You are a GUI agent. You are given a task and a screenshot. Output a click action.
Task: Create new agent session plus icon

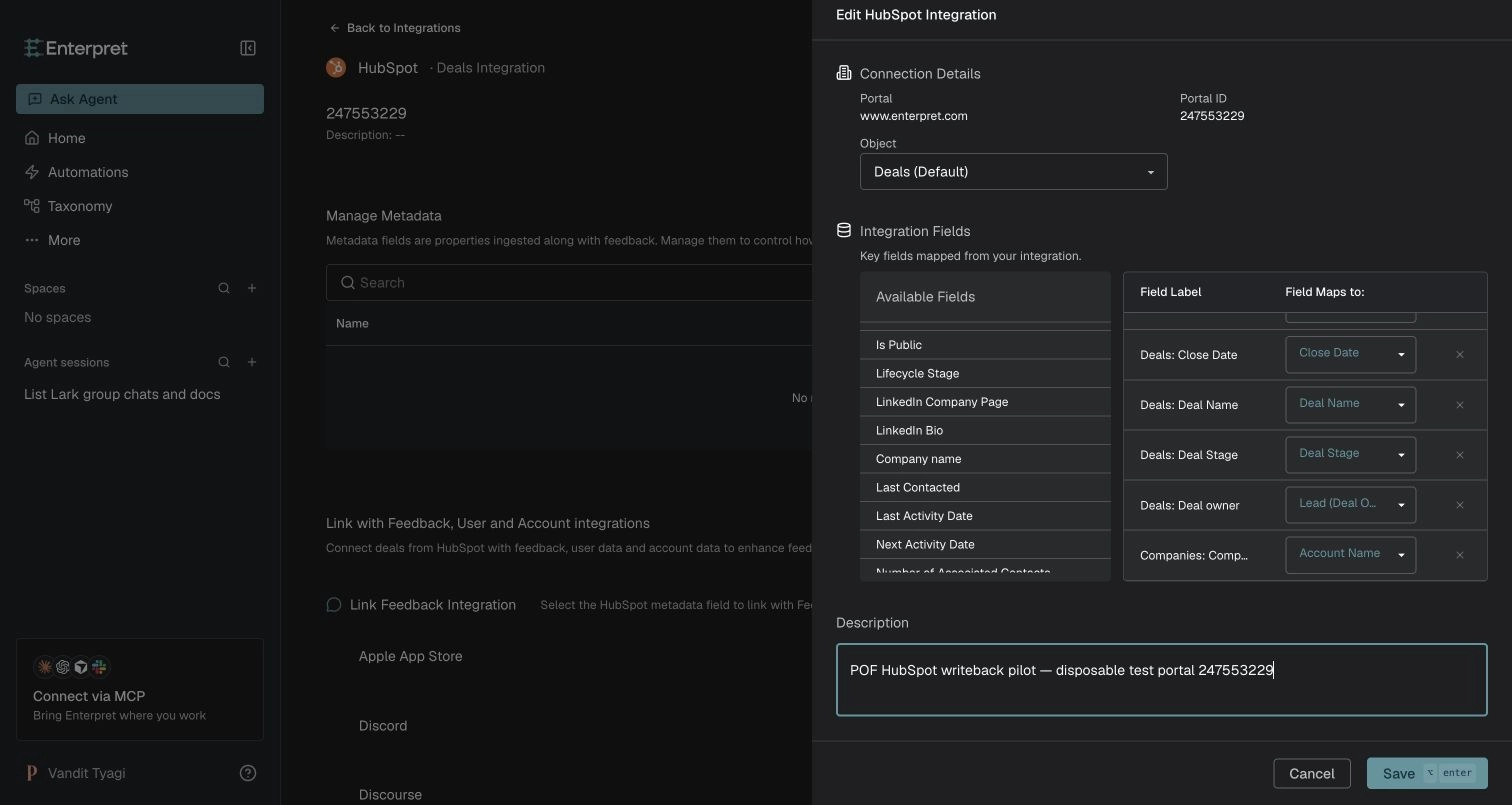click(x=252, y=362)
